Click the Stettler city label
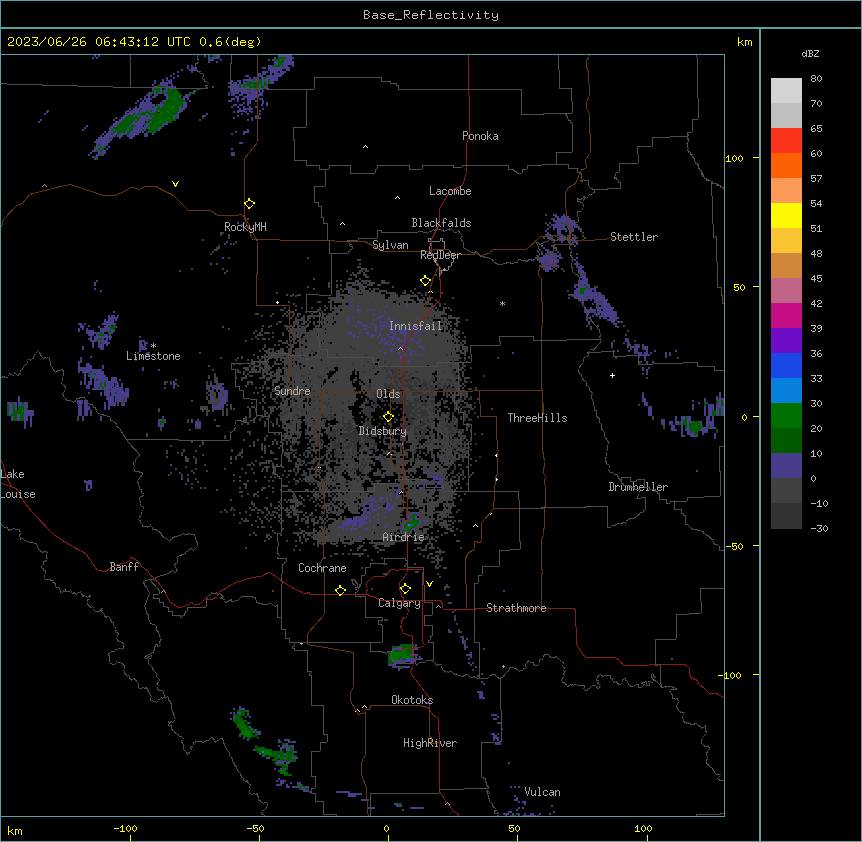This screenshot has width=862, height=842. tap(634, 237)
